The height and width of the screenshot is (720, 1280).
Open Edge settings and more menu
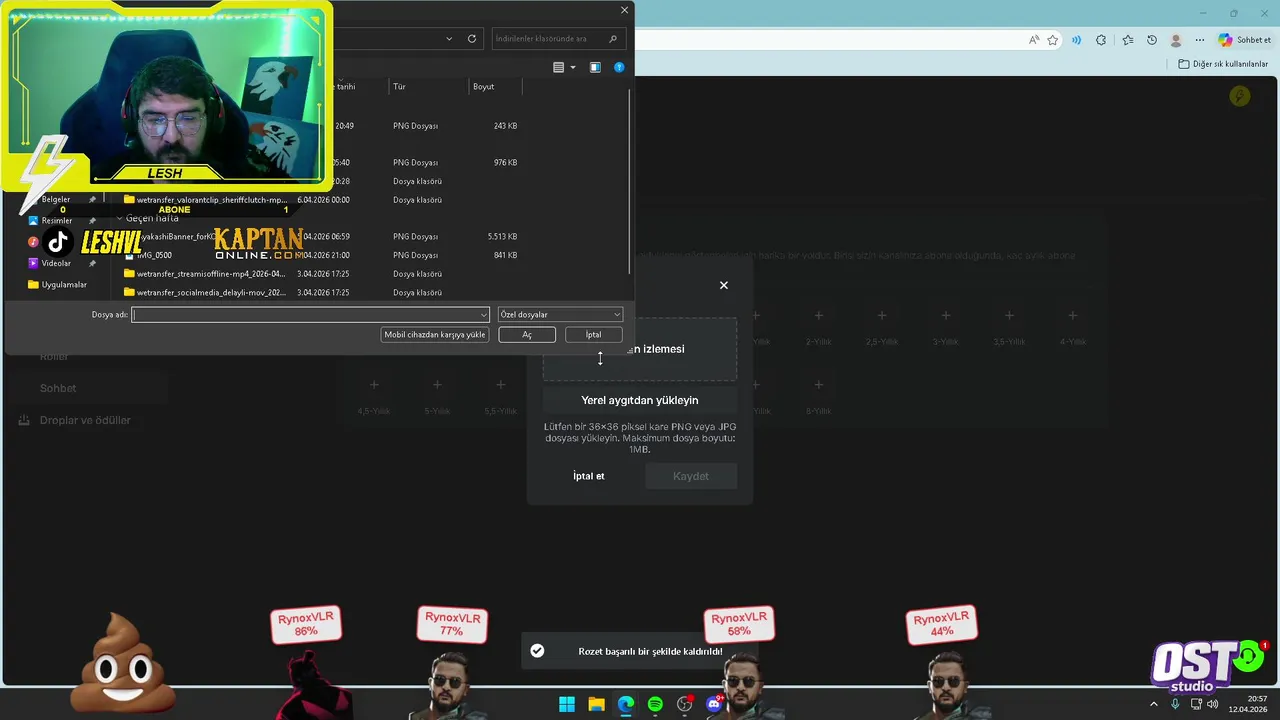(1200, 40)
